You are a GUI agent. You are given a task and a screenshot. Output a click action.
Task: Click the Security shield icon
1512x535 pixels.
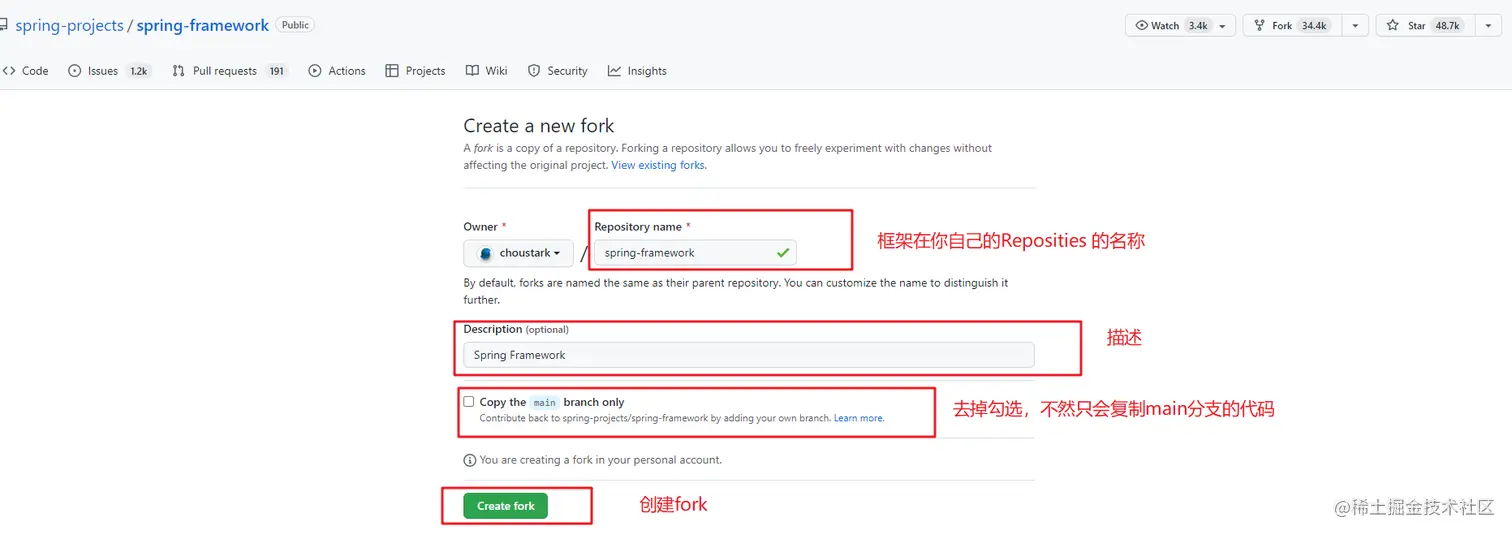pyautogui.click(x=534, y=71)
